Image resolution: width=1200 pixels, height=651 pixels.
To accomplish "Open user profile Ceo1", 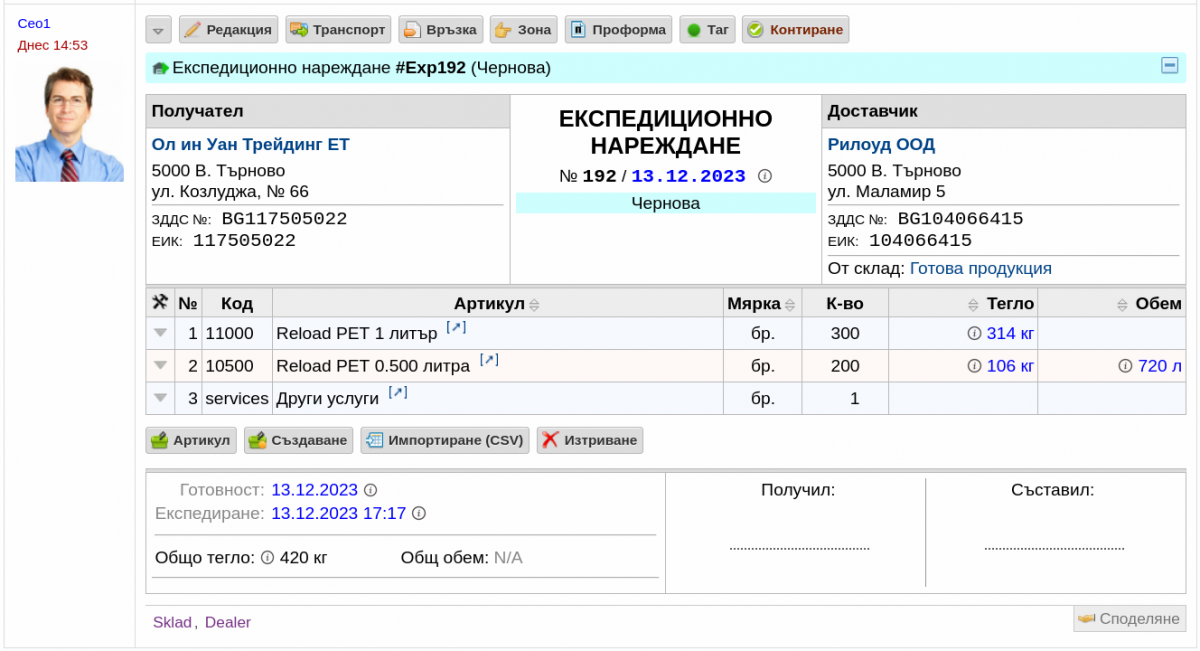I will (x=33, y=23).
